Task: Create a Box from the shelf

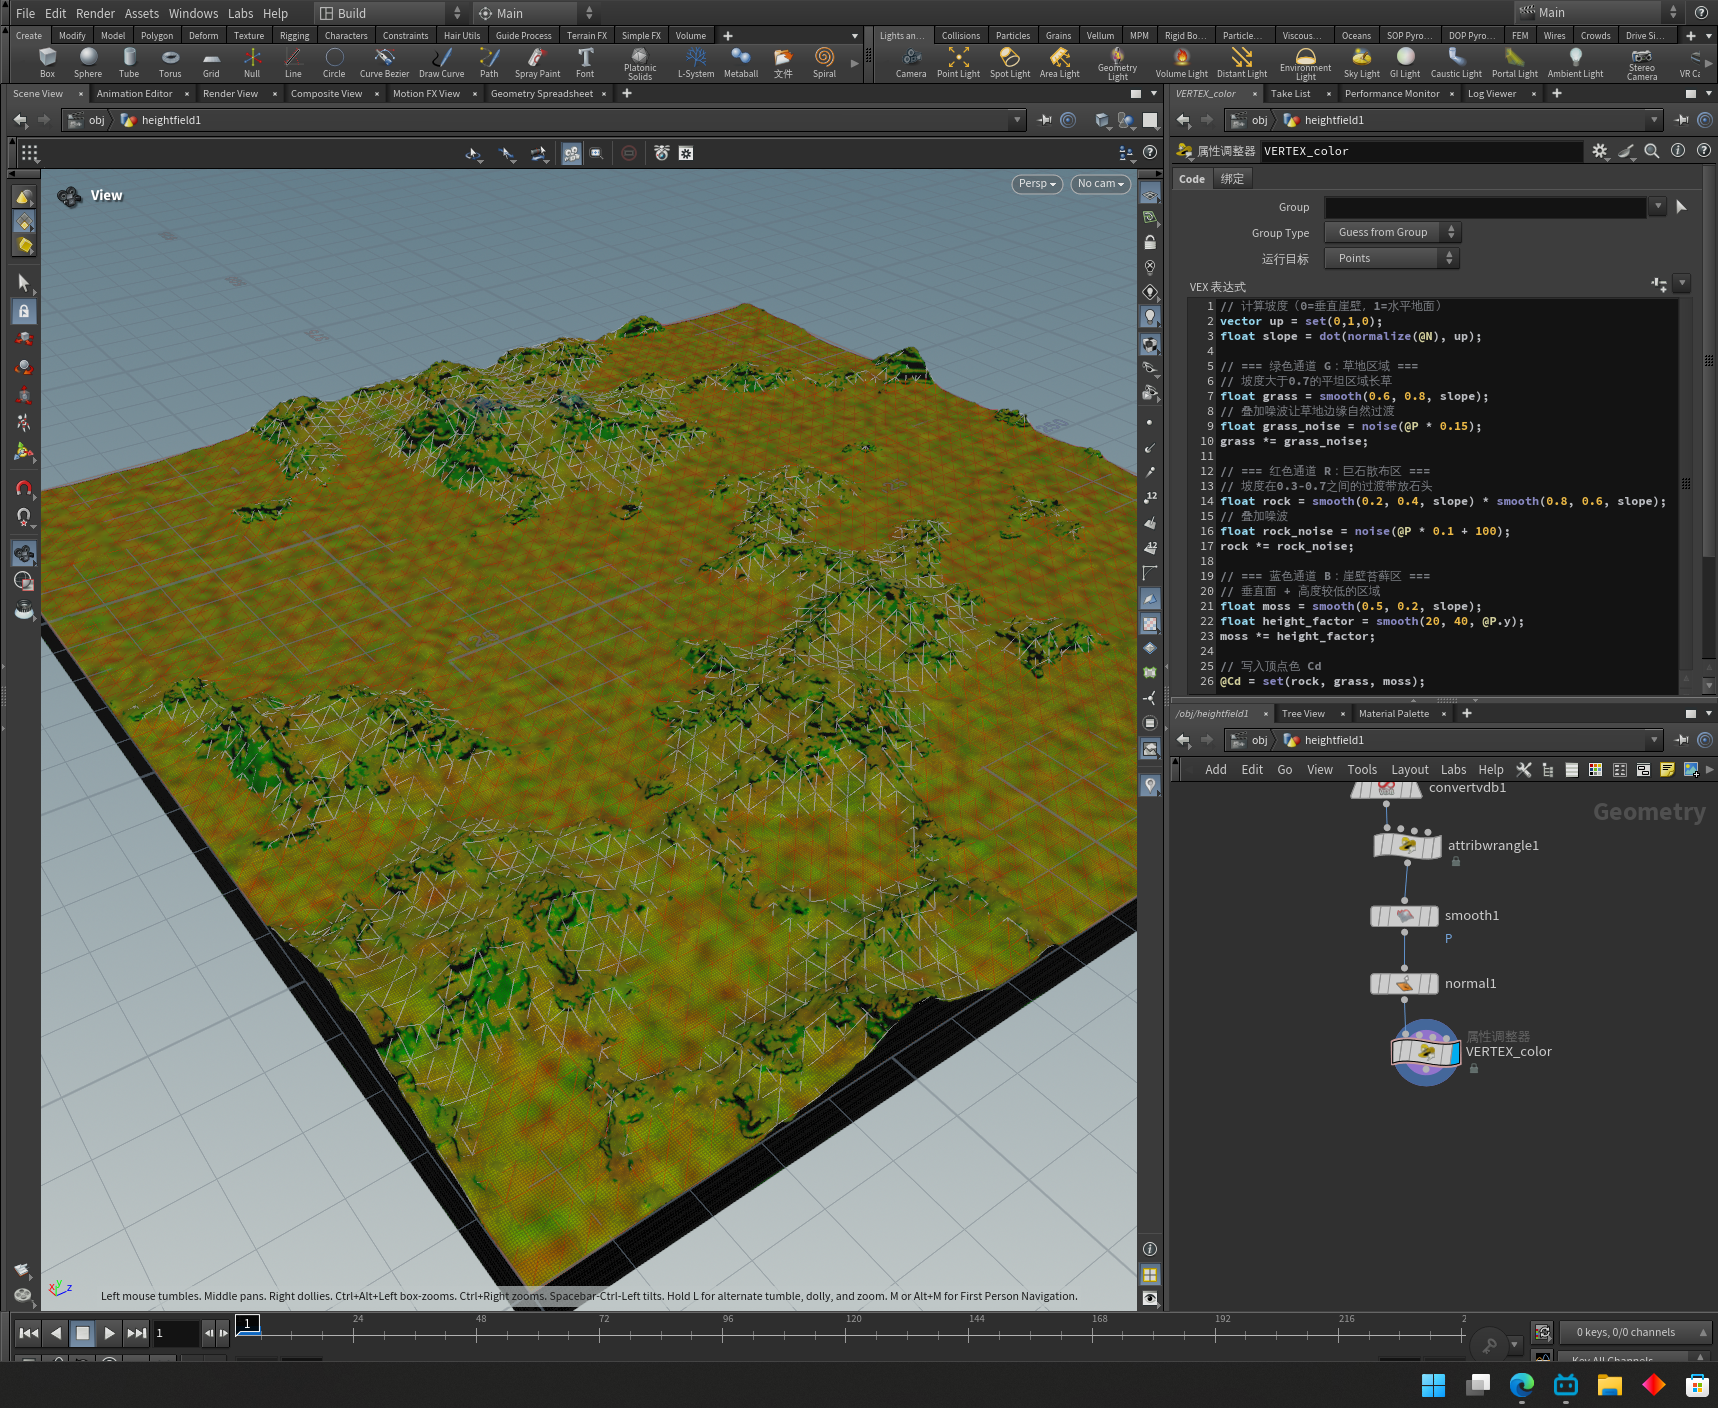Action: click(47, 62)
